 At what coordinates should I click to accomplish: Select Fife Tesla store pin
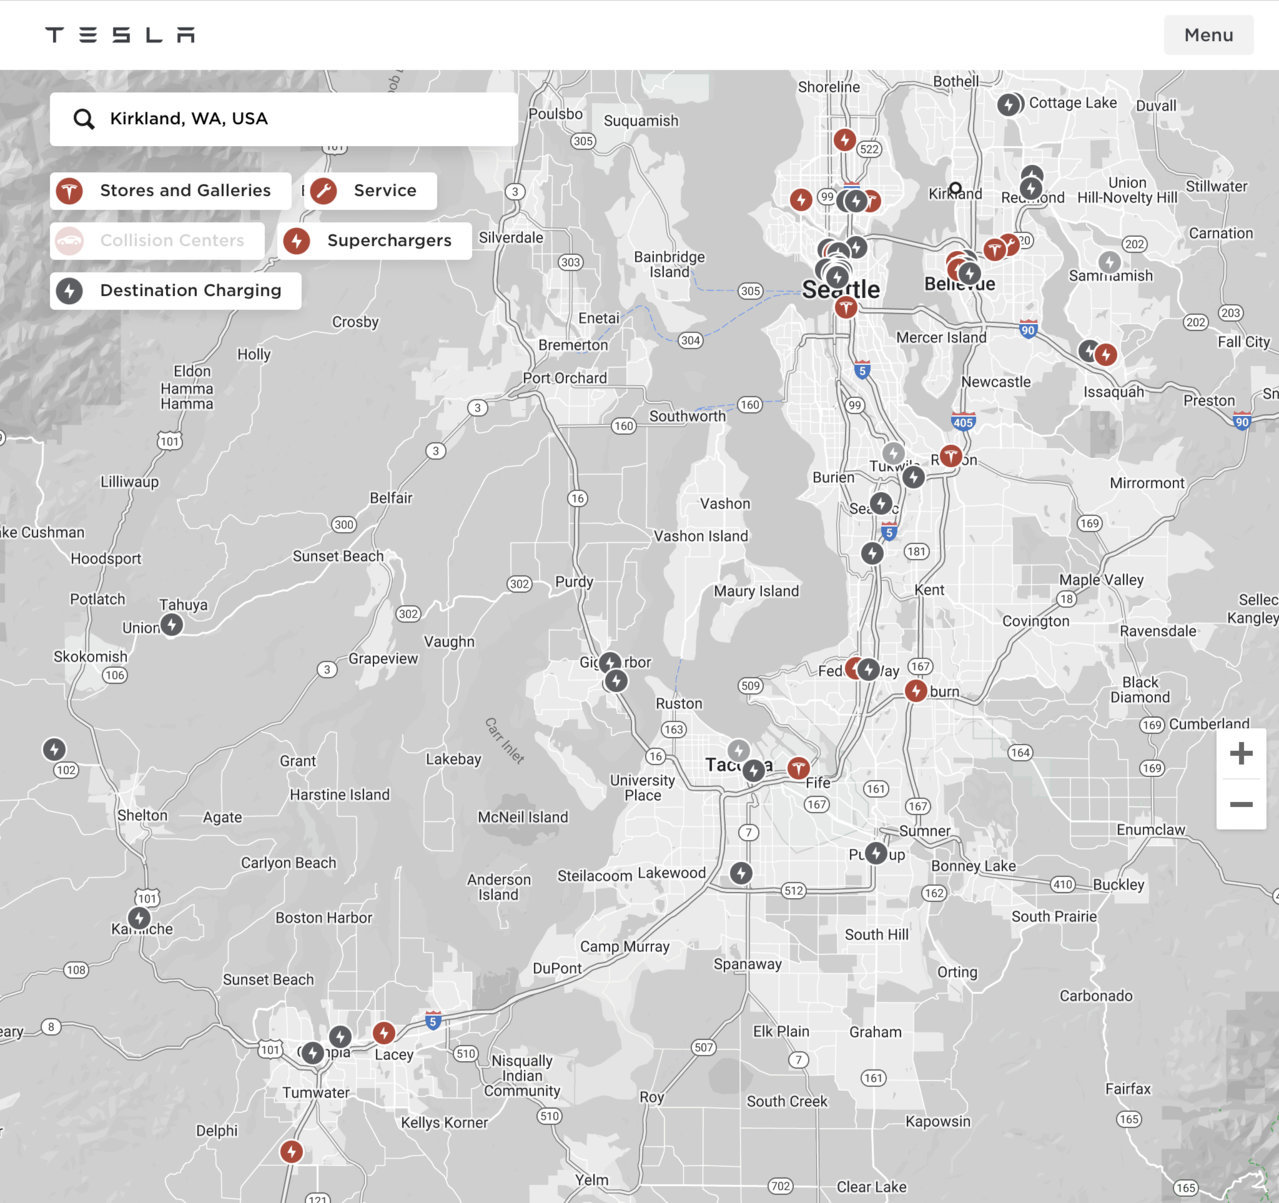798,768
